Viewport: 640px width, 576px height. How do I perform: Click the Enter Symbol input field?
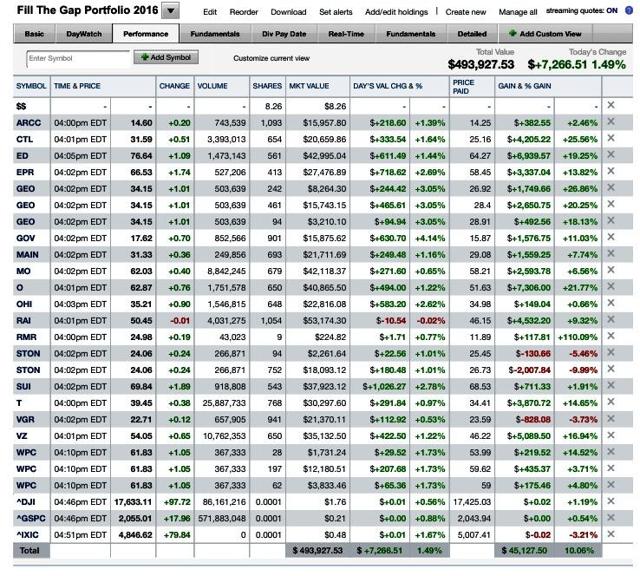point(78,58)
